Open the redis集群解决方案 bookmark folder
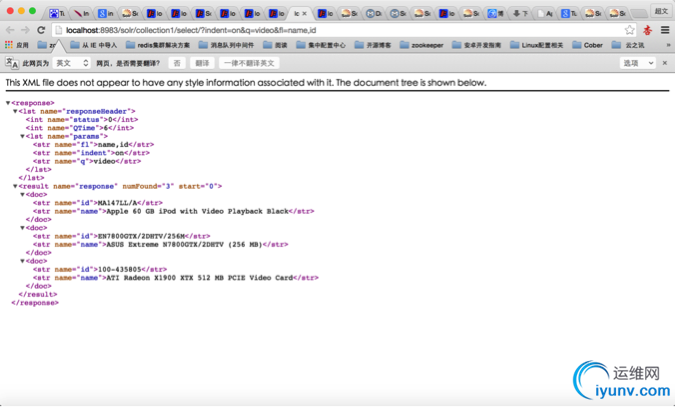This screenshot has height=407, width=676. [x=158, y=45]
